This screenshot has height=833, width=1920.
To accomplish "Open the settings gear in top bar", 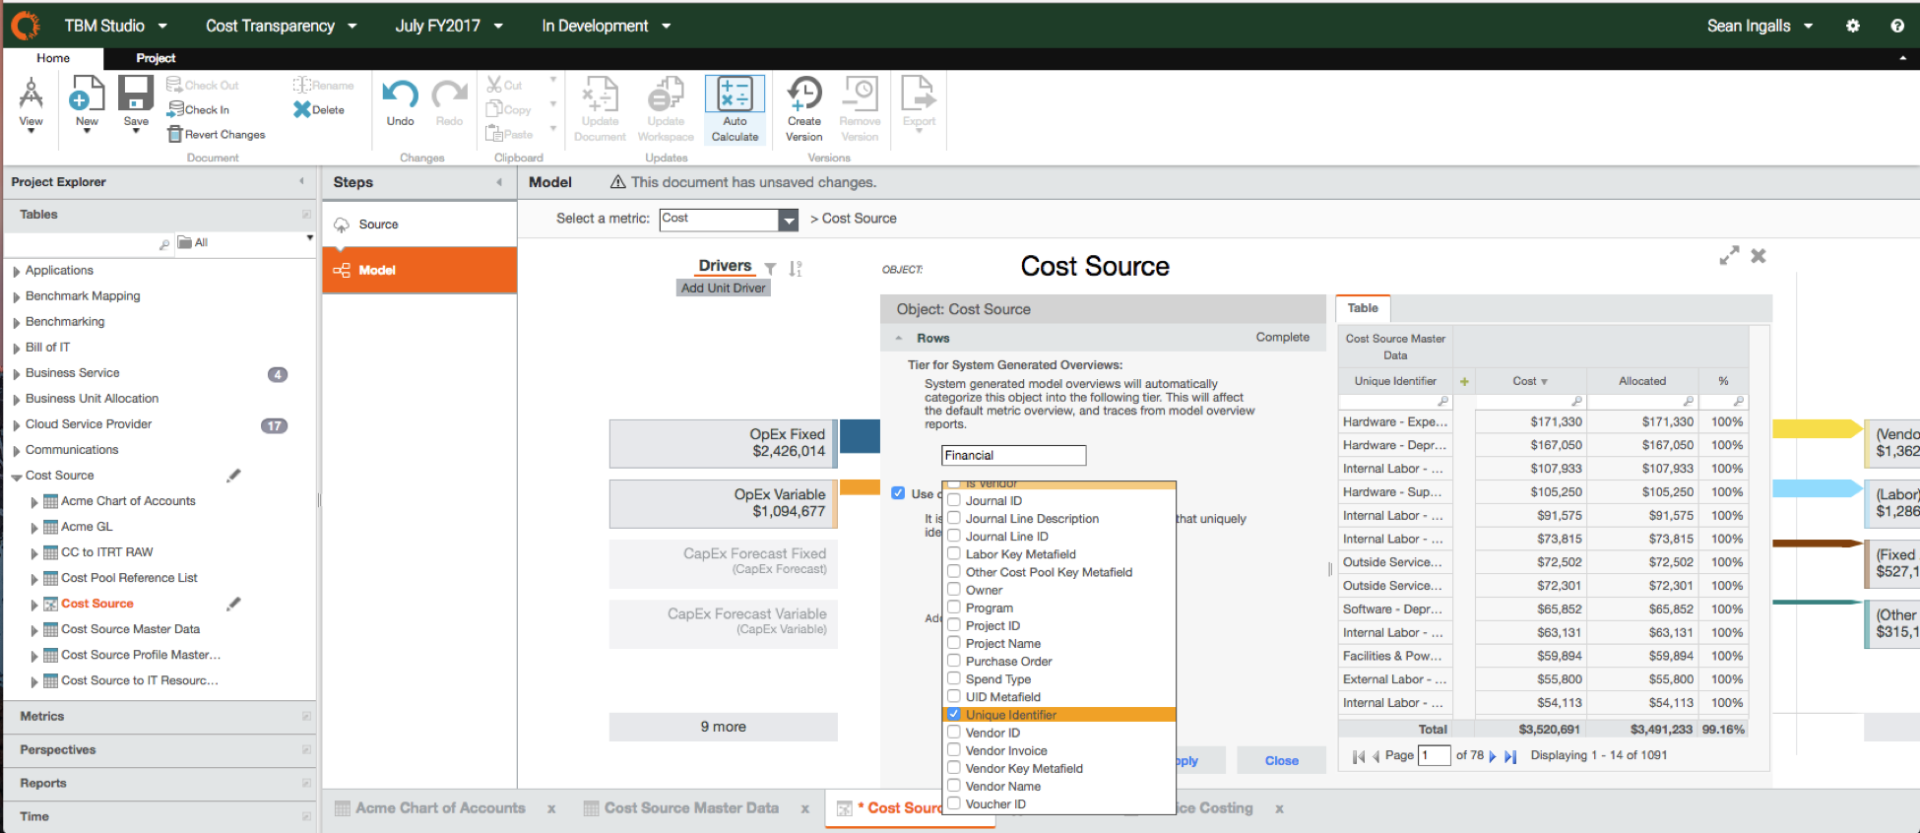I will (x=1852, y=26).
